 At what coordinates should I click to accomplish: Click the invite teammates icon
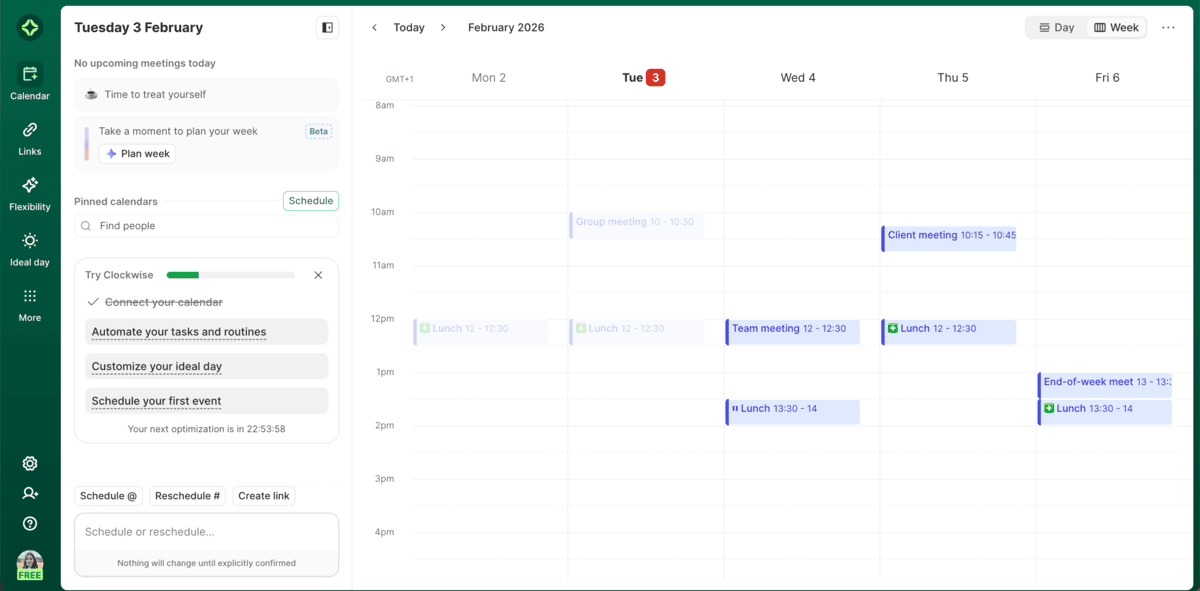tap(29, 493)
